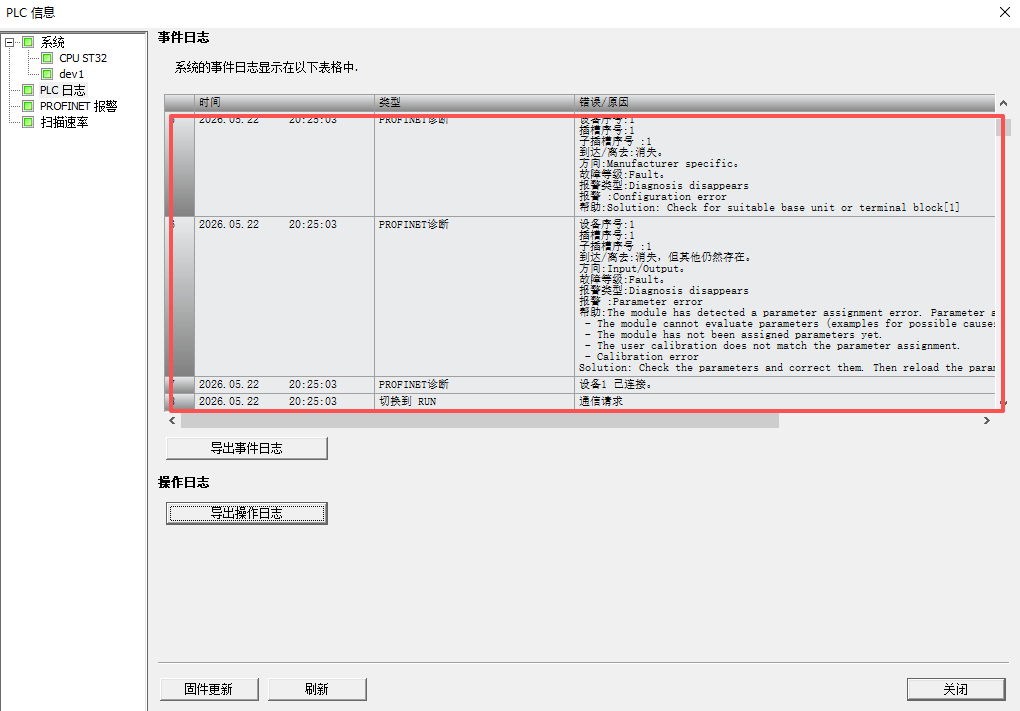This screenshot has width=1020, height=711.
Task: Refresh the log with the 刷新 button
Action: 317,690
